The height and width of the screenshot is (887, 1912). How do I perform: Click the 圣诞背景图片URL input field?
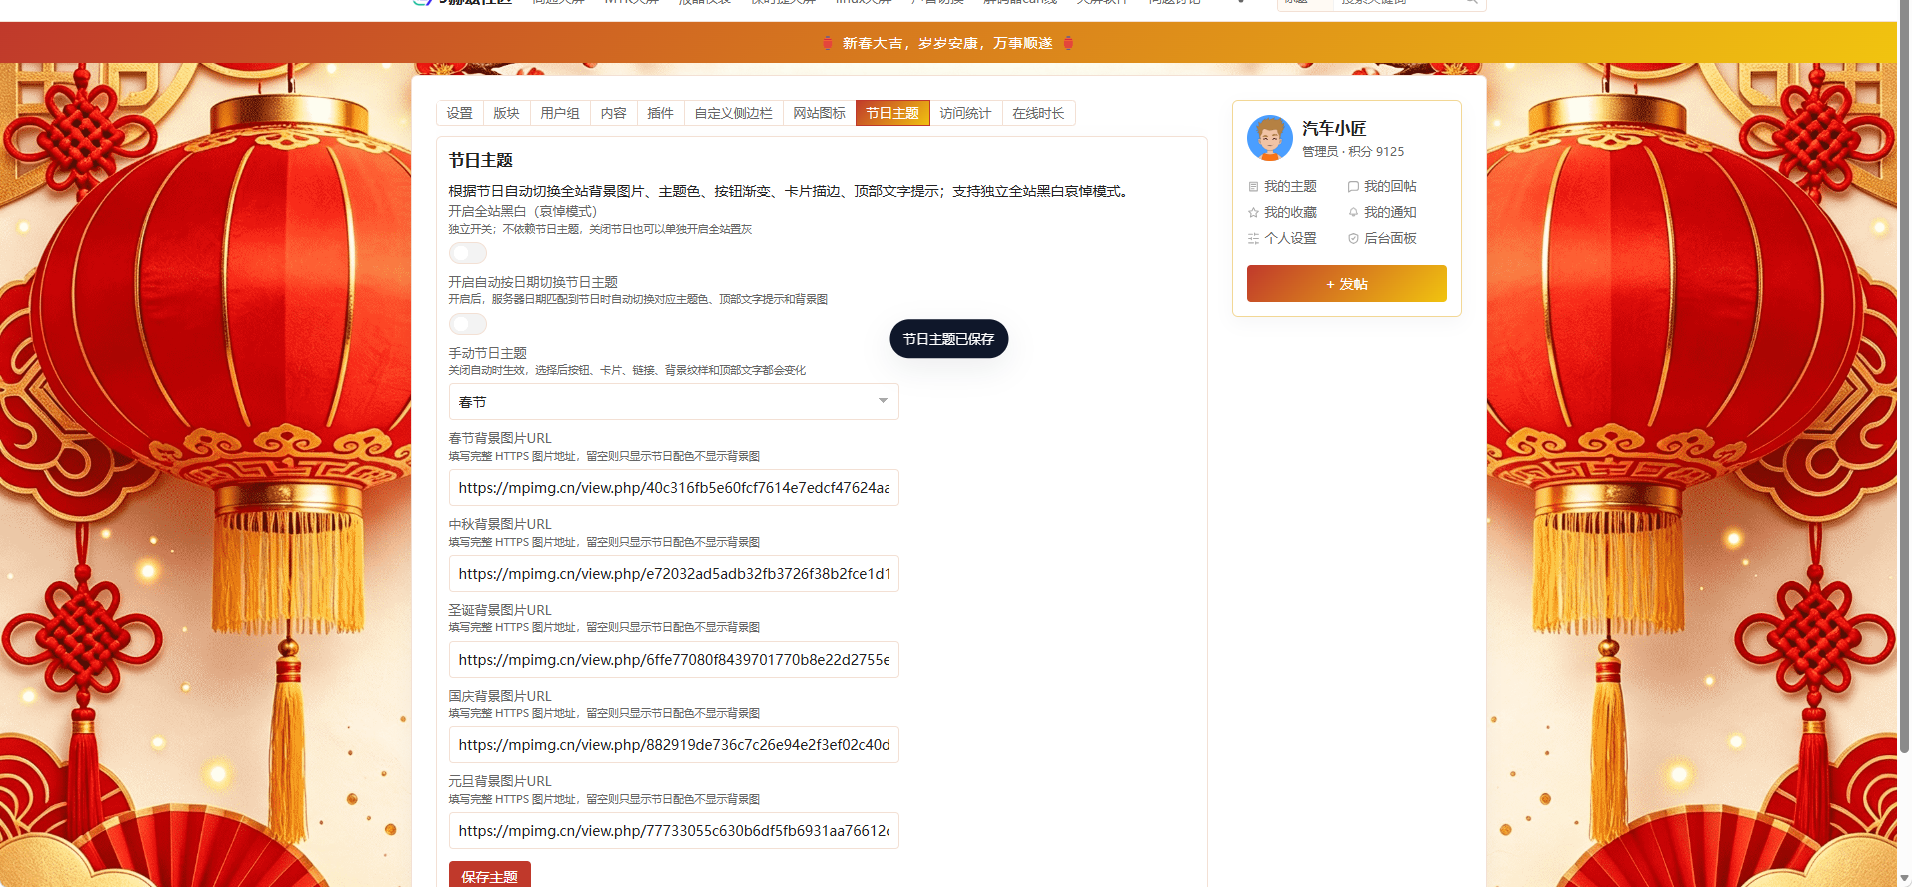tap(673, 660)
